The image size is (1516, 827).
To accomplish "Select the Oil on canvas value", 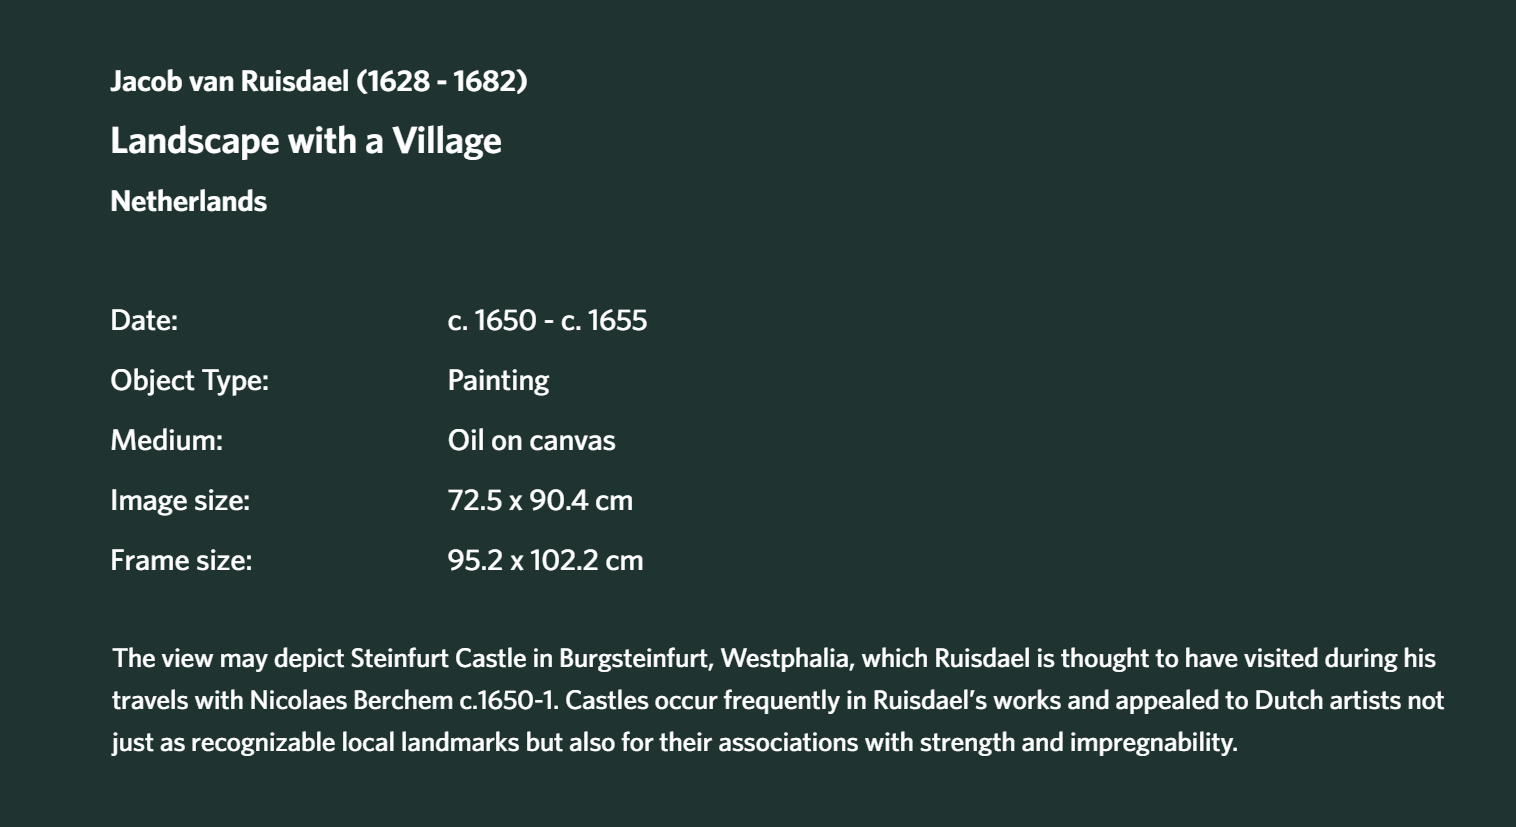I will 531,440.
